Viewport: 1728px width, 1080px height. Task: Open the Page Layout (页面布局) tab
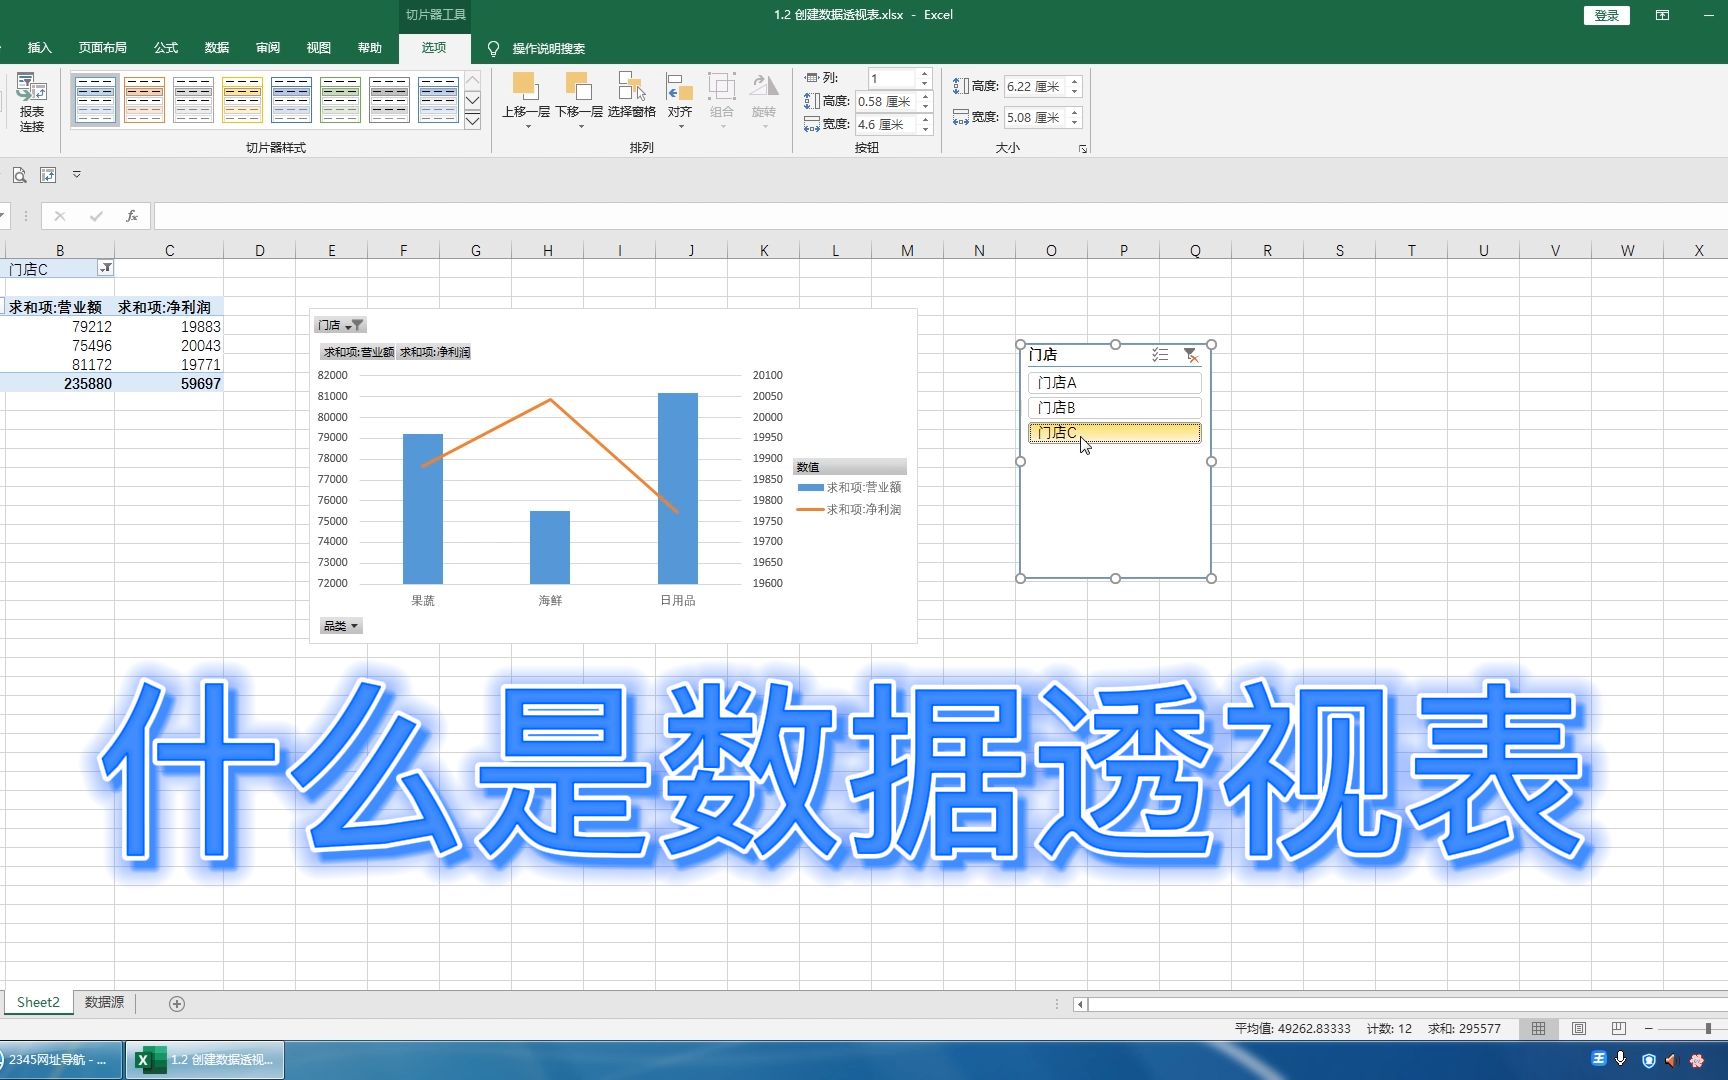(x=103, y=48)
